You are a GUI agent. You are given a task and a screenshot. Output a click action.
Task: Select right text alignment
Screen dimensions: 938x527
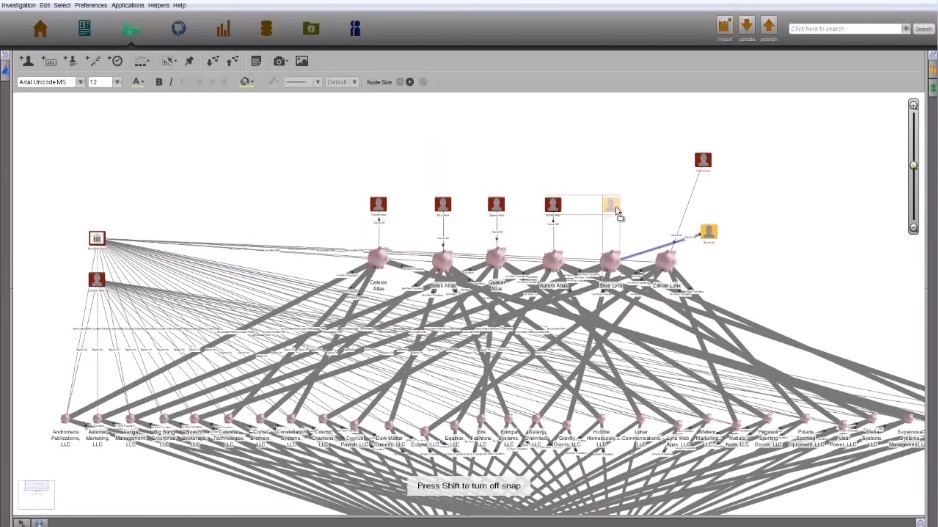tap(224, 82)
